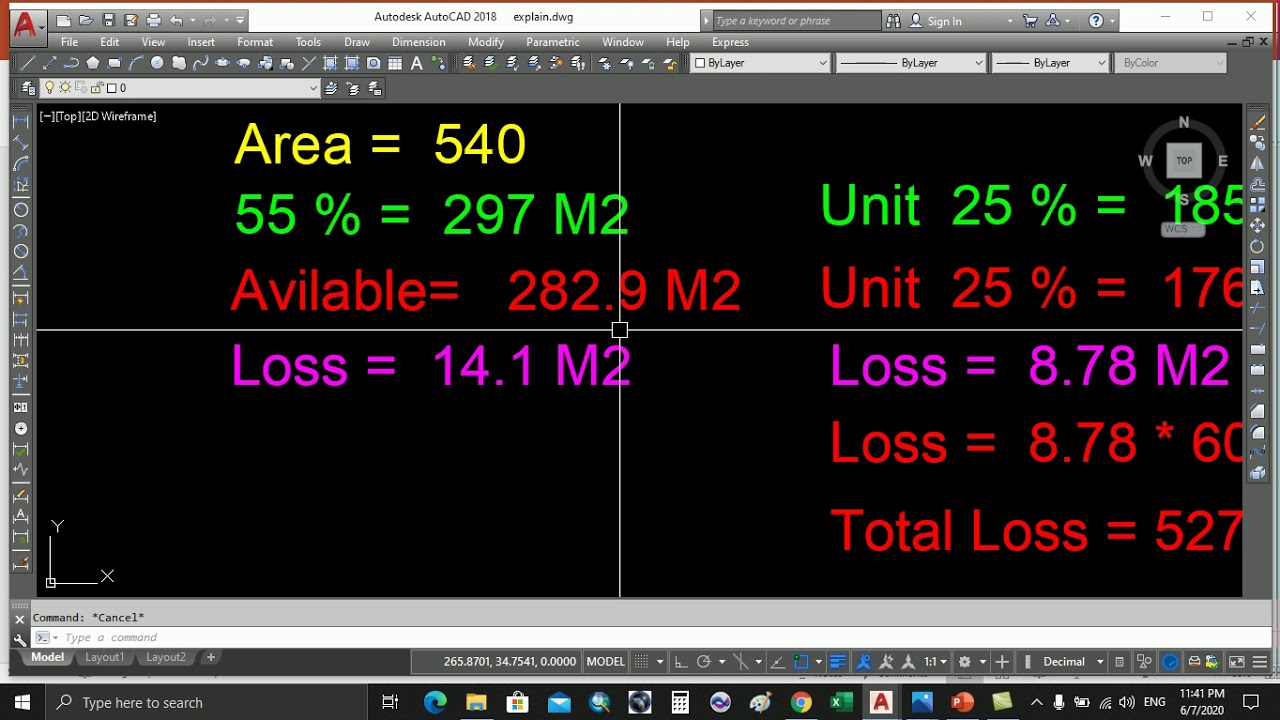Select the Move tool in Modify toolbar
This screenshot has width=1280, height=720.
coord(1258,225)
